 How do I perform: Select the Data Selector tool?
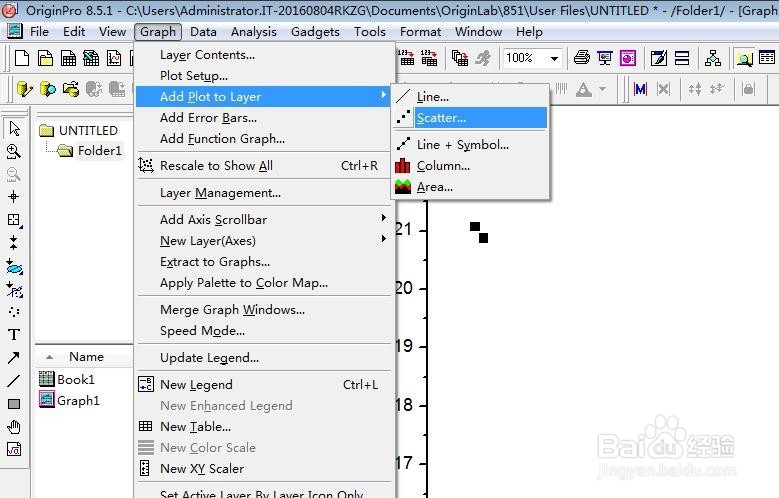click(14, 243)
